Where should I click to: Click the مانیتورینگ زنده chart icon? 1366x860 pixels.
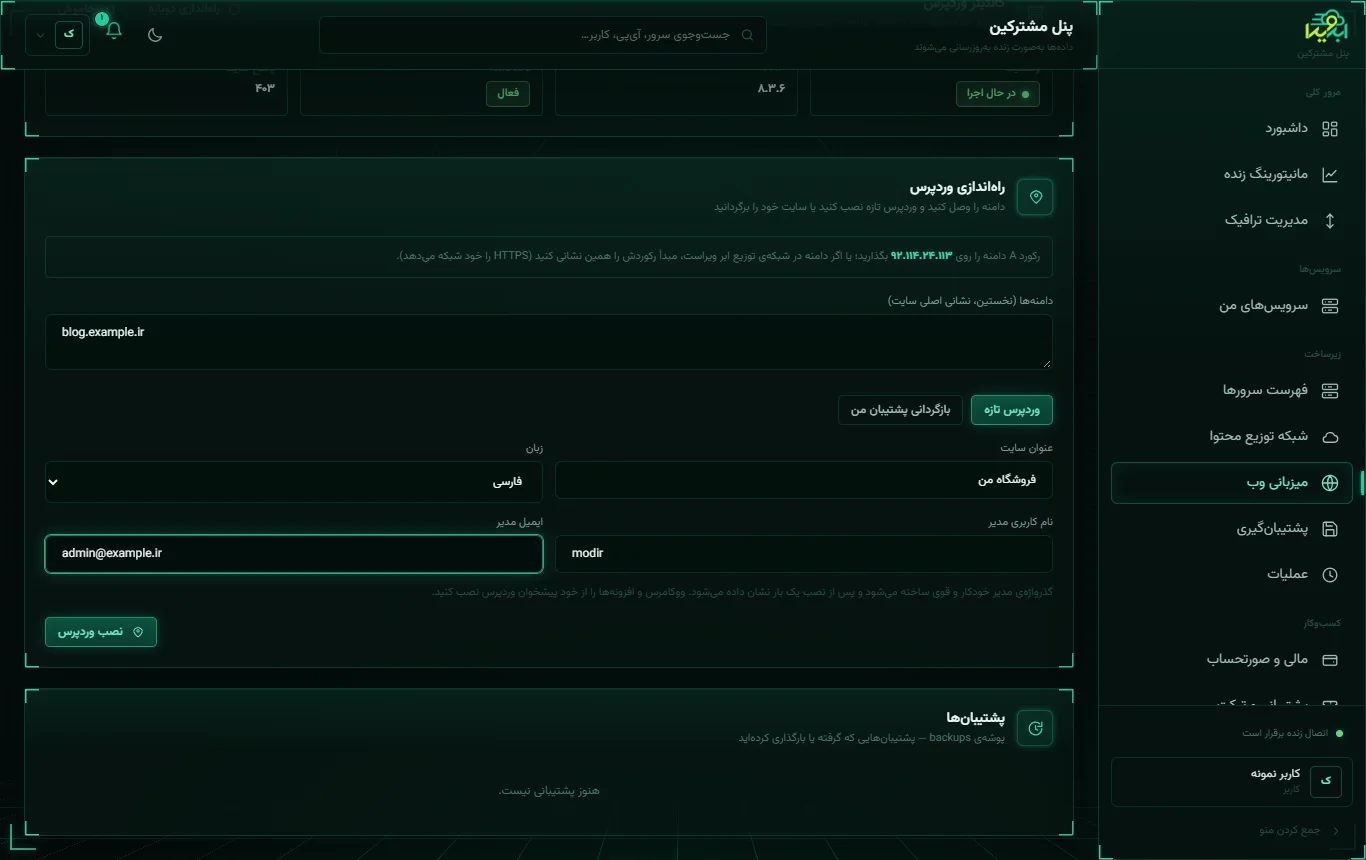1329,174
